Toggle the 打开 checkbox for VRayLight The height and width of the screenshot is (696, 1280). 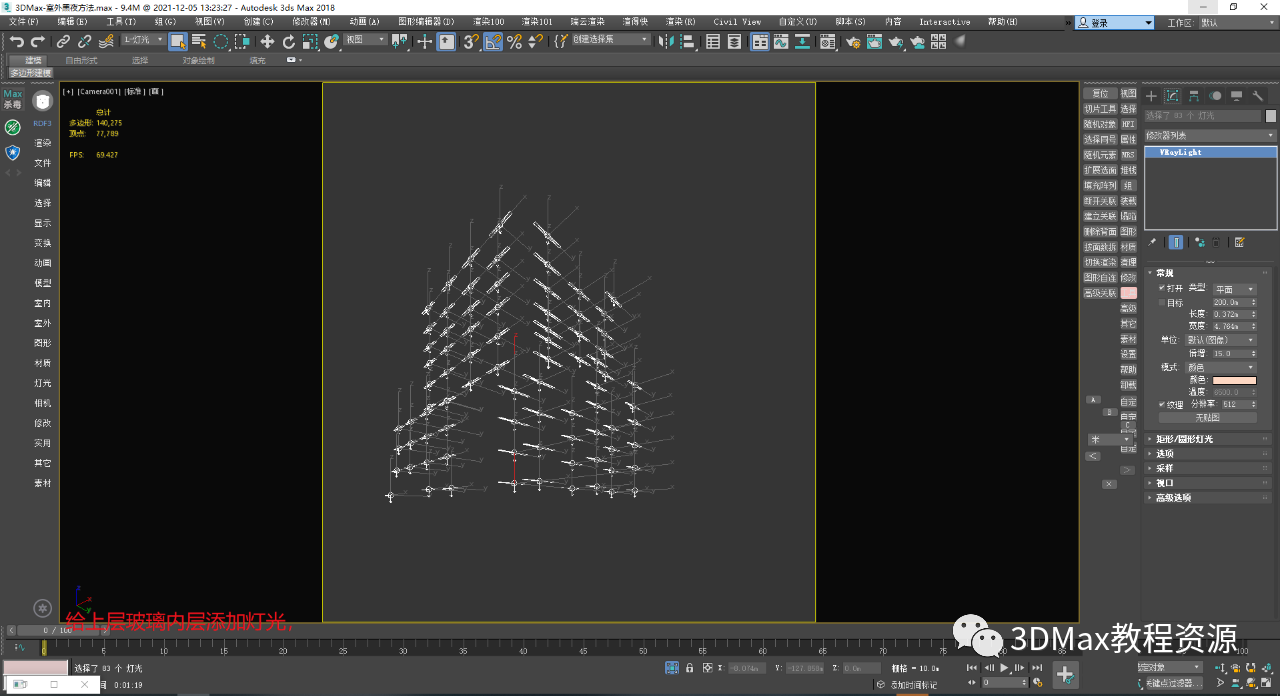[1160, 285]
